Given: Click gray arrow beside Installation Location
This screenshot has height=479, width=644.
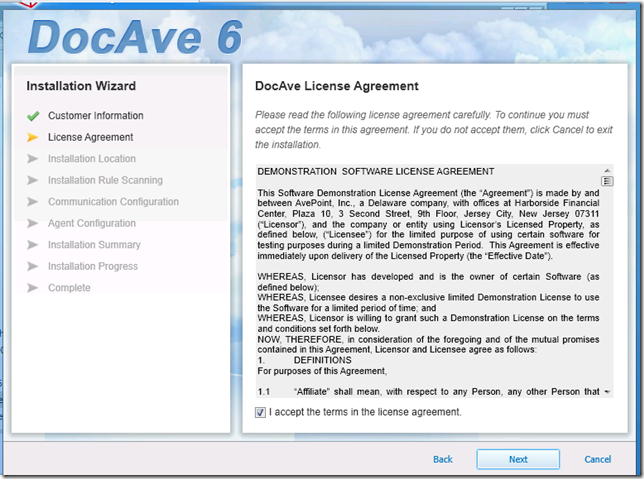Looking at the screenshot, I should pyautogui.click(x=32, y=159).
